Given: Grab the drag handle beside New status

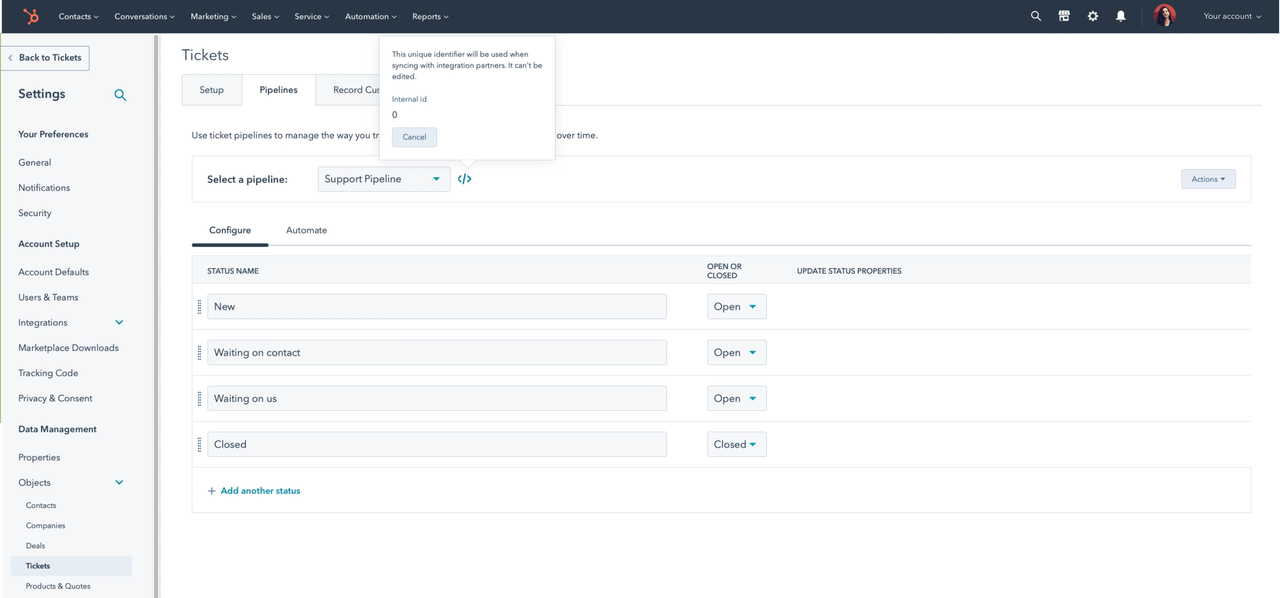Looking at the screenshot, I should [x=199, y=307].
